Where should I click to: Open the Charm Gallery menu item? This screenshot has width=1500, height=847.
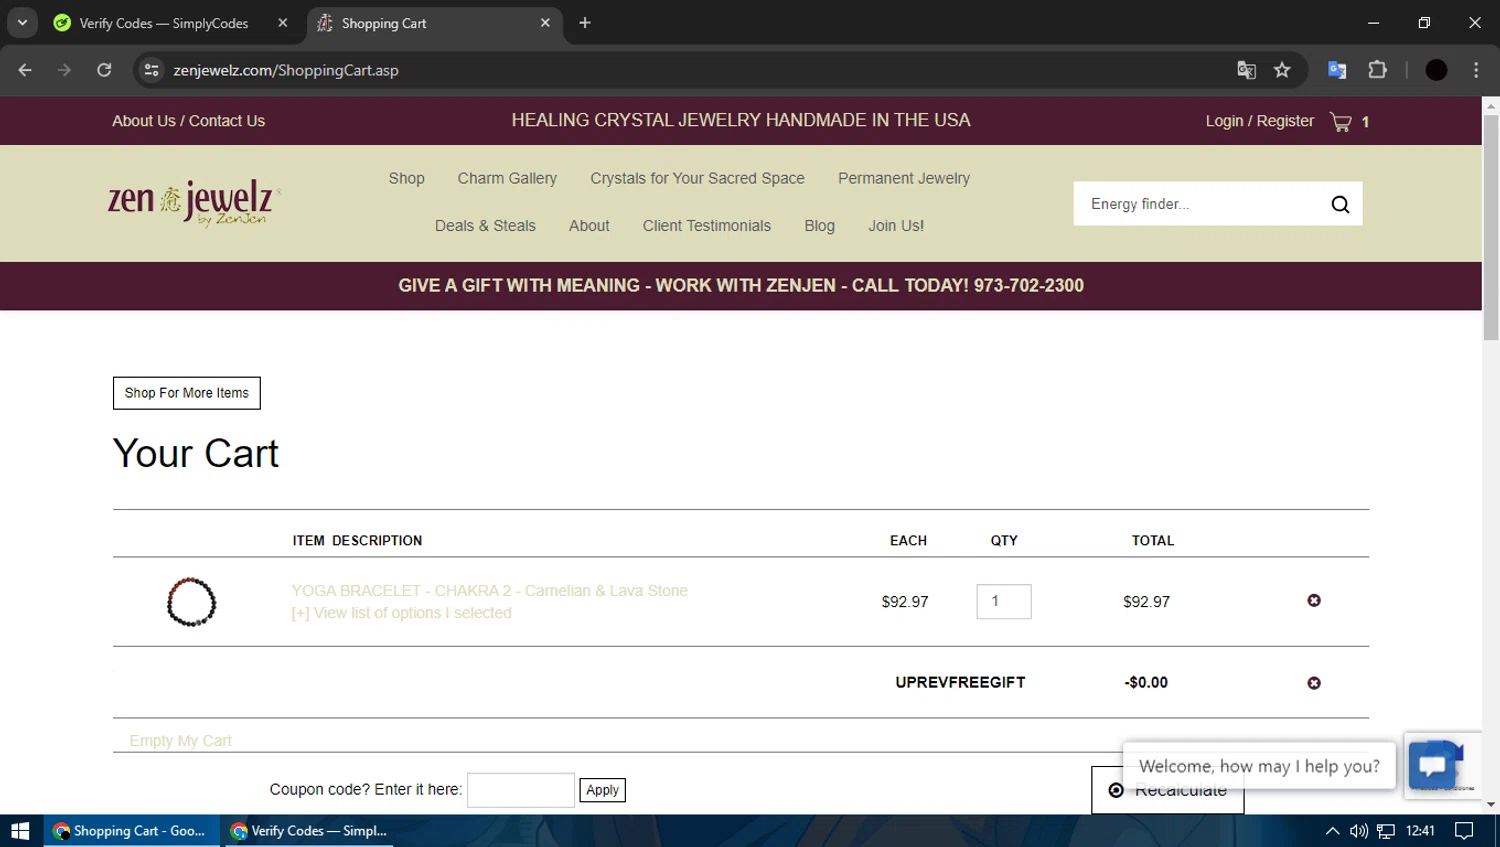click(x=507, y=178)
